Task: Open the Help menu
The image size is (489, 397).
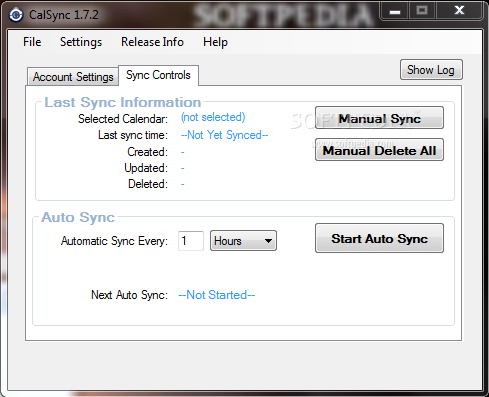Action: (215, 42)
